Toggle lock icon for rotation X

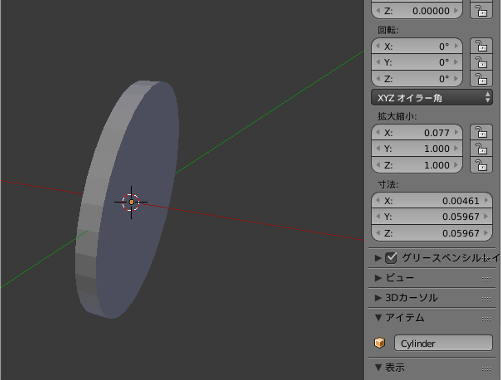click(x=481, y=46)
